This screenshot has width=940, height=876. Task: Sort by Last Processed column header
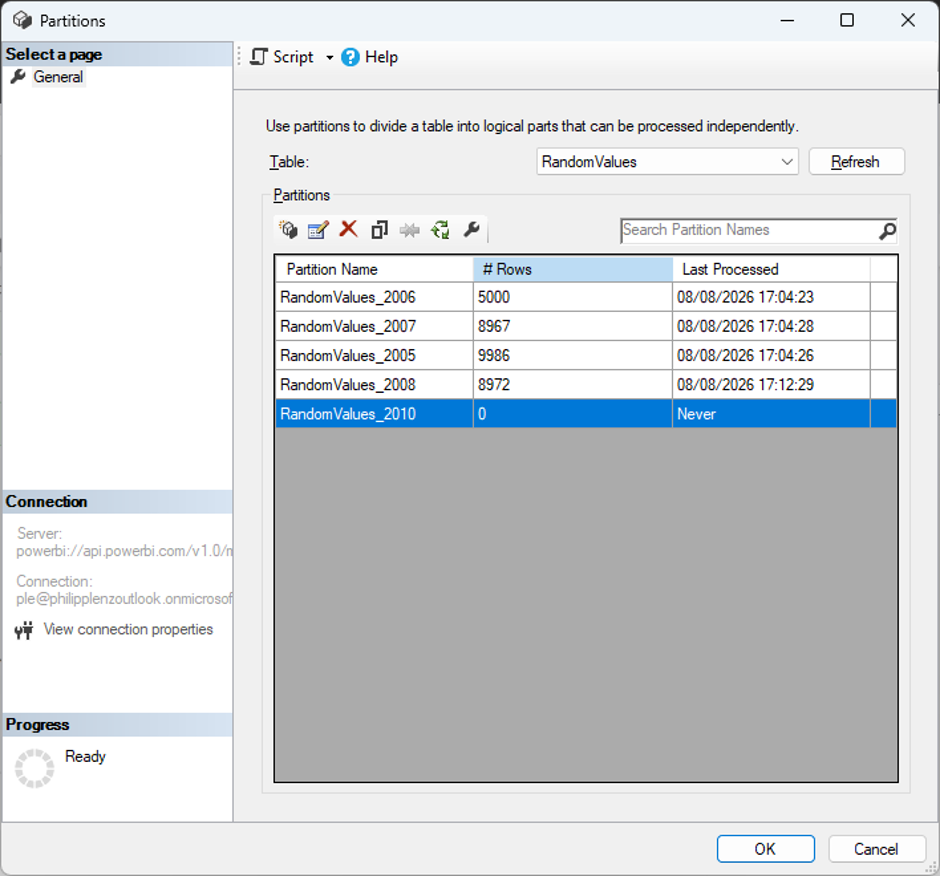click(x=771, y=269)
